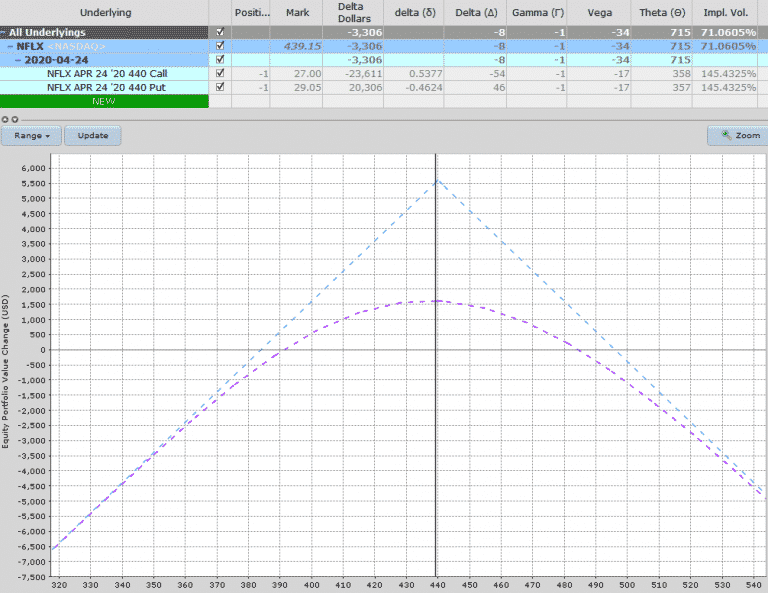Screen dimensions: 768x593
Task: Toggle the 2020-04-24 expiry checkbox
Action: click(x=220, y=60)
